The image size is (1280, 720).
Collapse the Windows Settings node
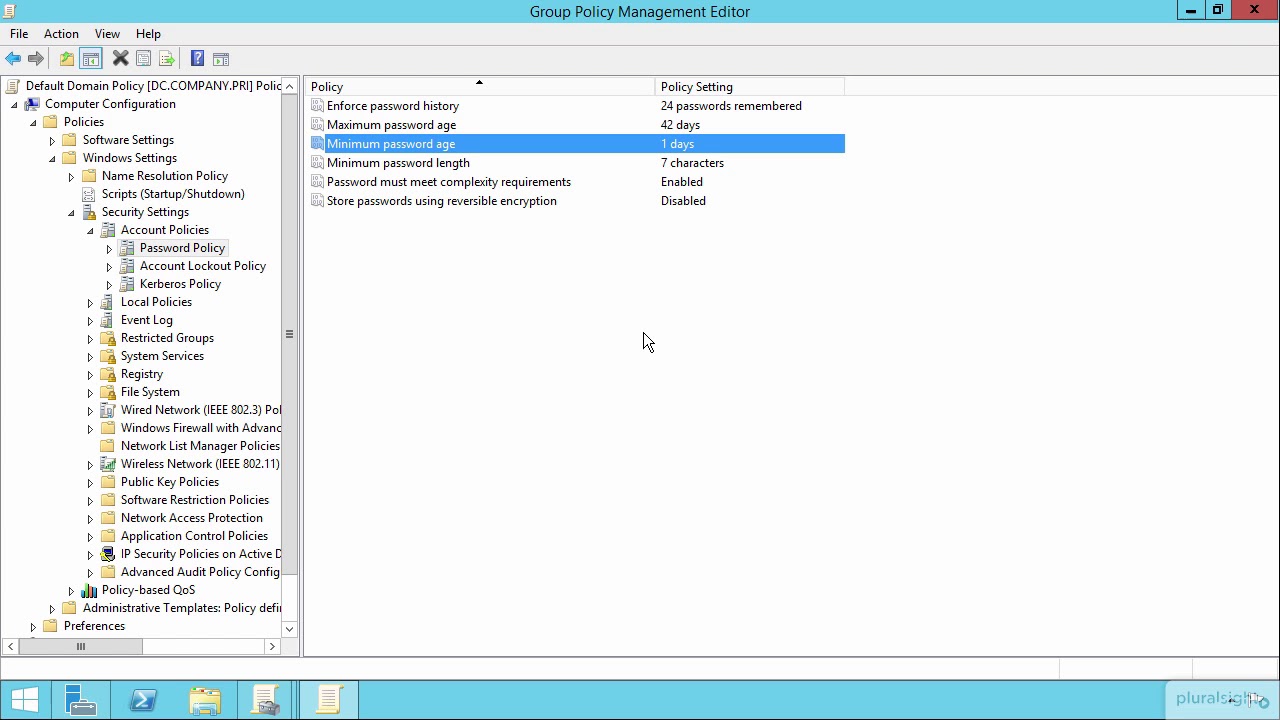(52, 159)
